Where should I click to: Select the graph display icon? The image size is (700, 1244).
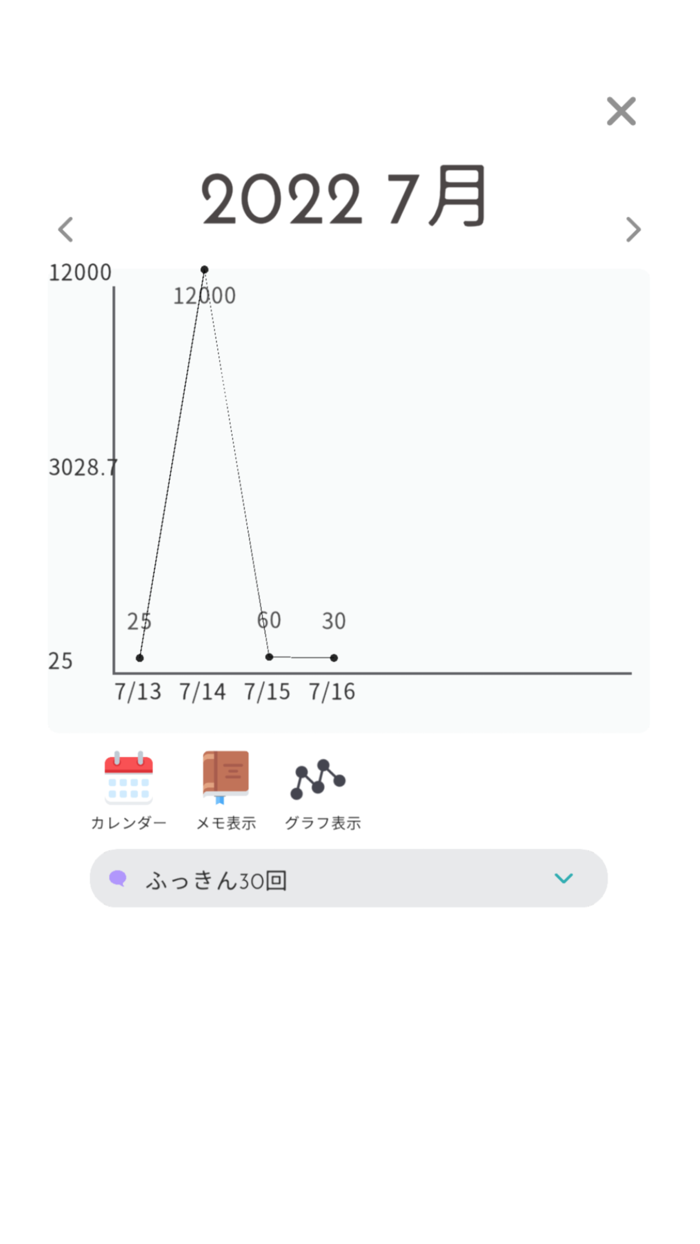point(318,779)
